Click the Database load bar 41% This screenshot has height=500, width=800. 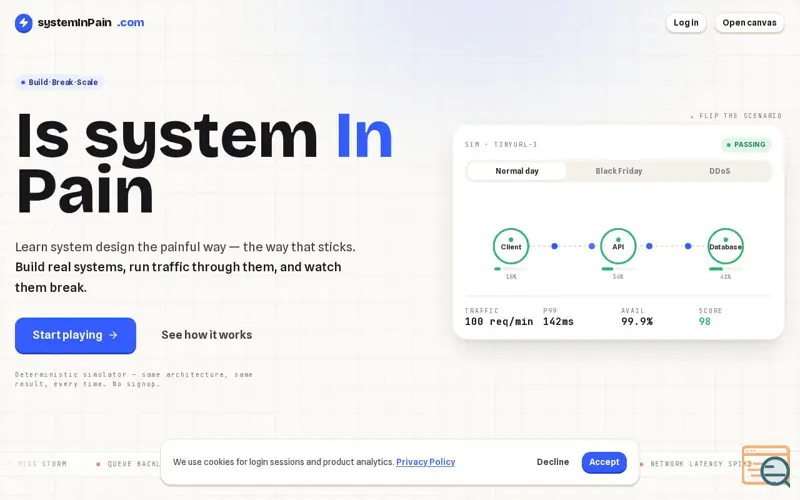[725, 269]
